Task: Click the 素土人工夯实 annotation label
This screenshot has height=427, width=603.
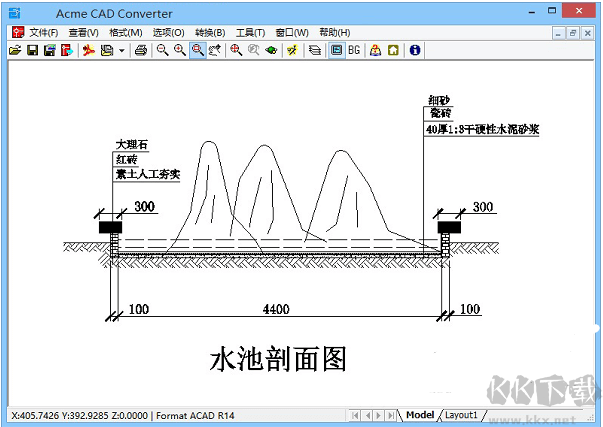Action: point(148,174)
